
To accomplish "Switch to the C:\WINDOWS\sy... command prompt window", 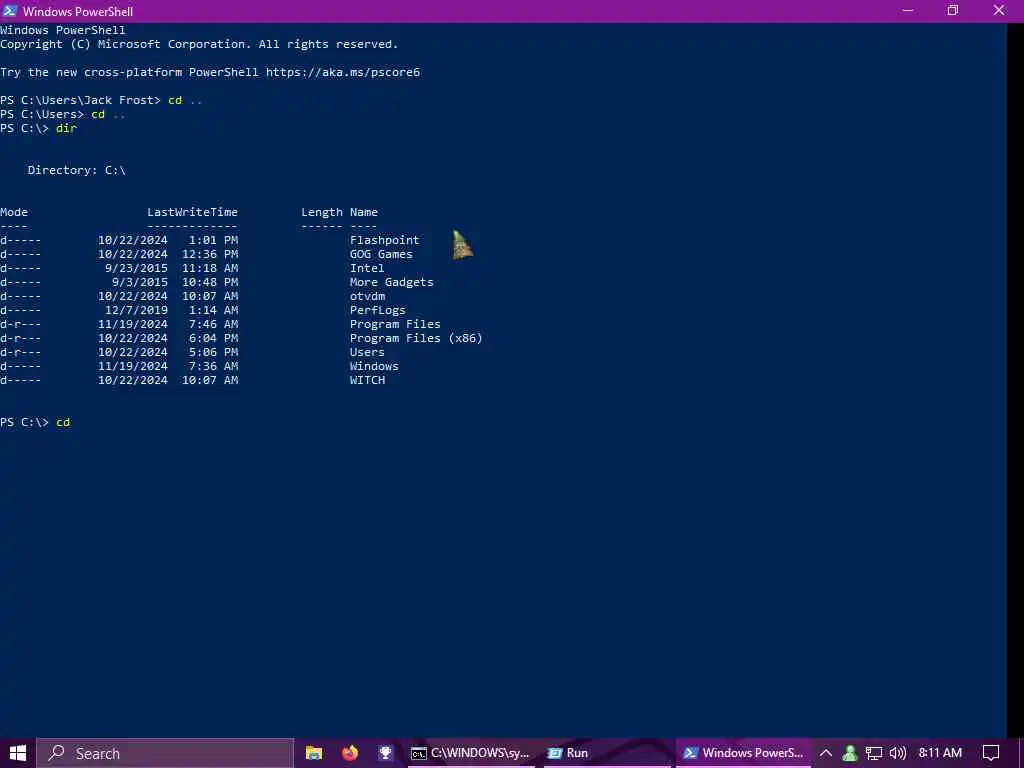I will point(470,753).
